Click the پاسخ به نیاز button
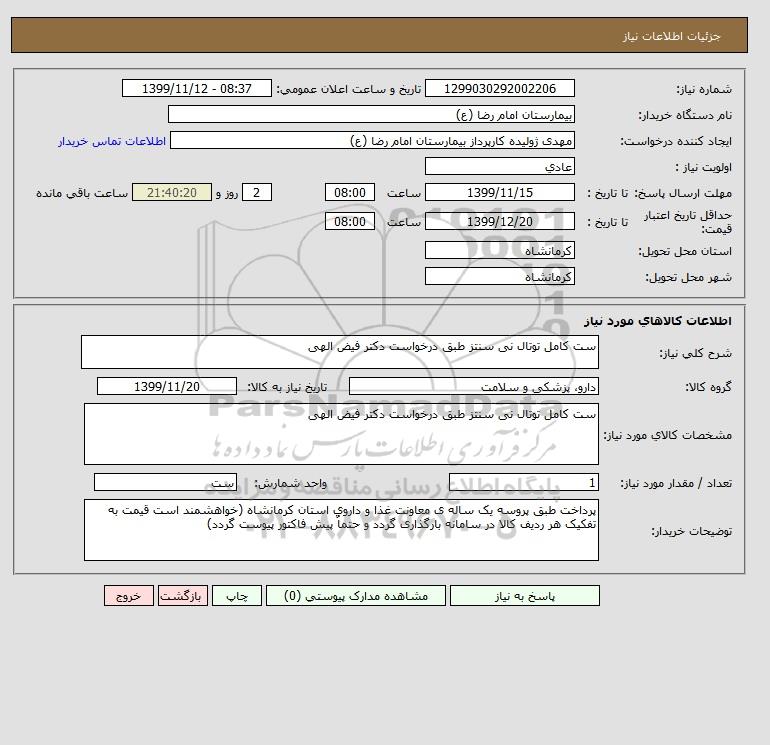Viewport: 770px width, 745px height. (524, 596)
